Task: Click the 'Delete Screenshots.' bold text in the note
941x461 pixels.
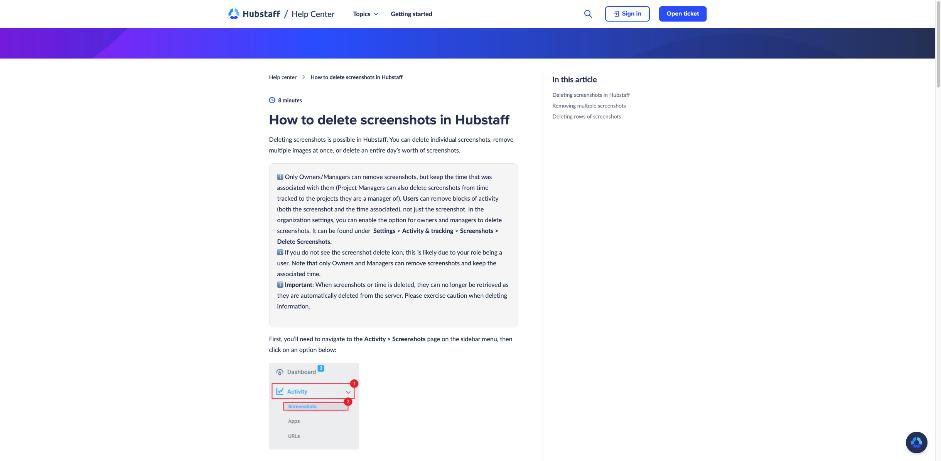Action: [304, 241]
